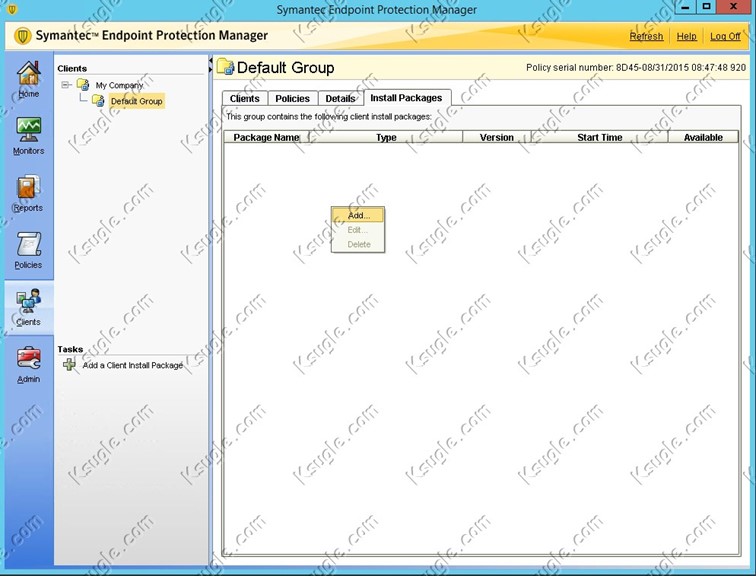756x576 pixels.
Task: Choose Delete in the context menu
Action: [358, 244]
